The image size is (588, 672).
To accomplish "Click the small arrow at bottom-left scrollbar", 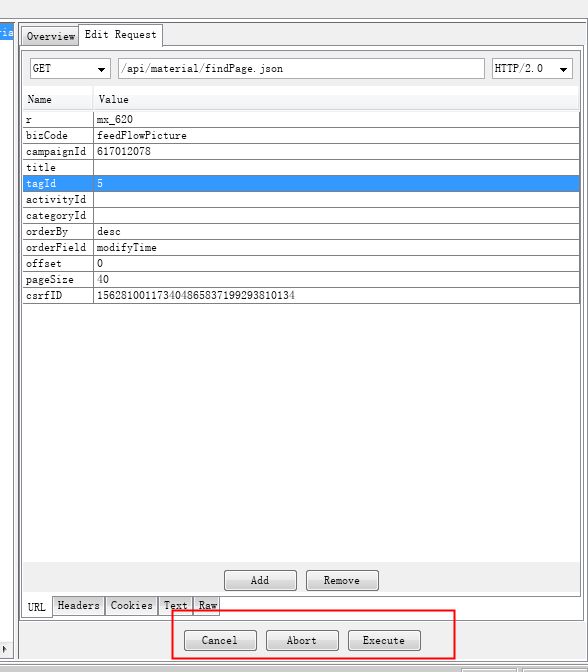I will click(5, 649).
